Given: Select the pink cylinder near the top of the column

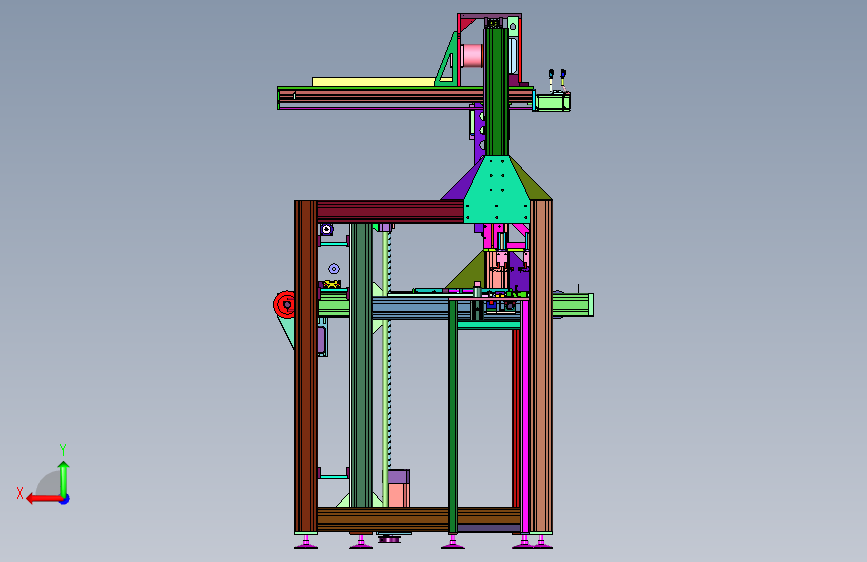Looking at the screenshot, I should coord(473,55).
